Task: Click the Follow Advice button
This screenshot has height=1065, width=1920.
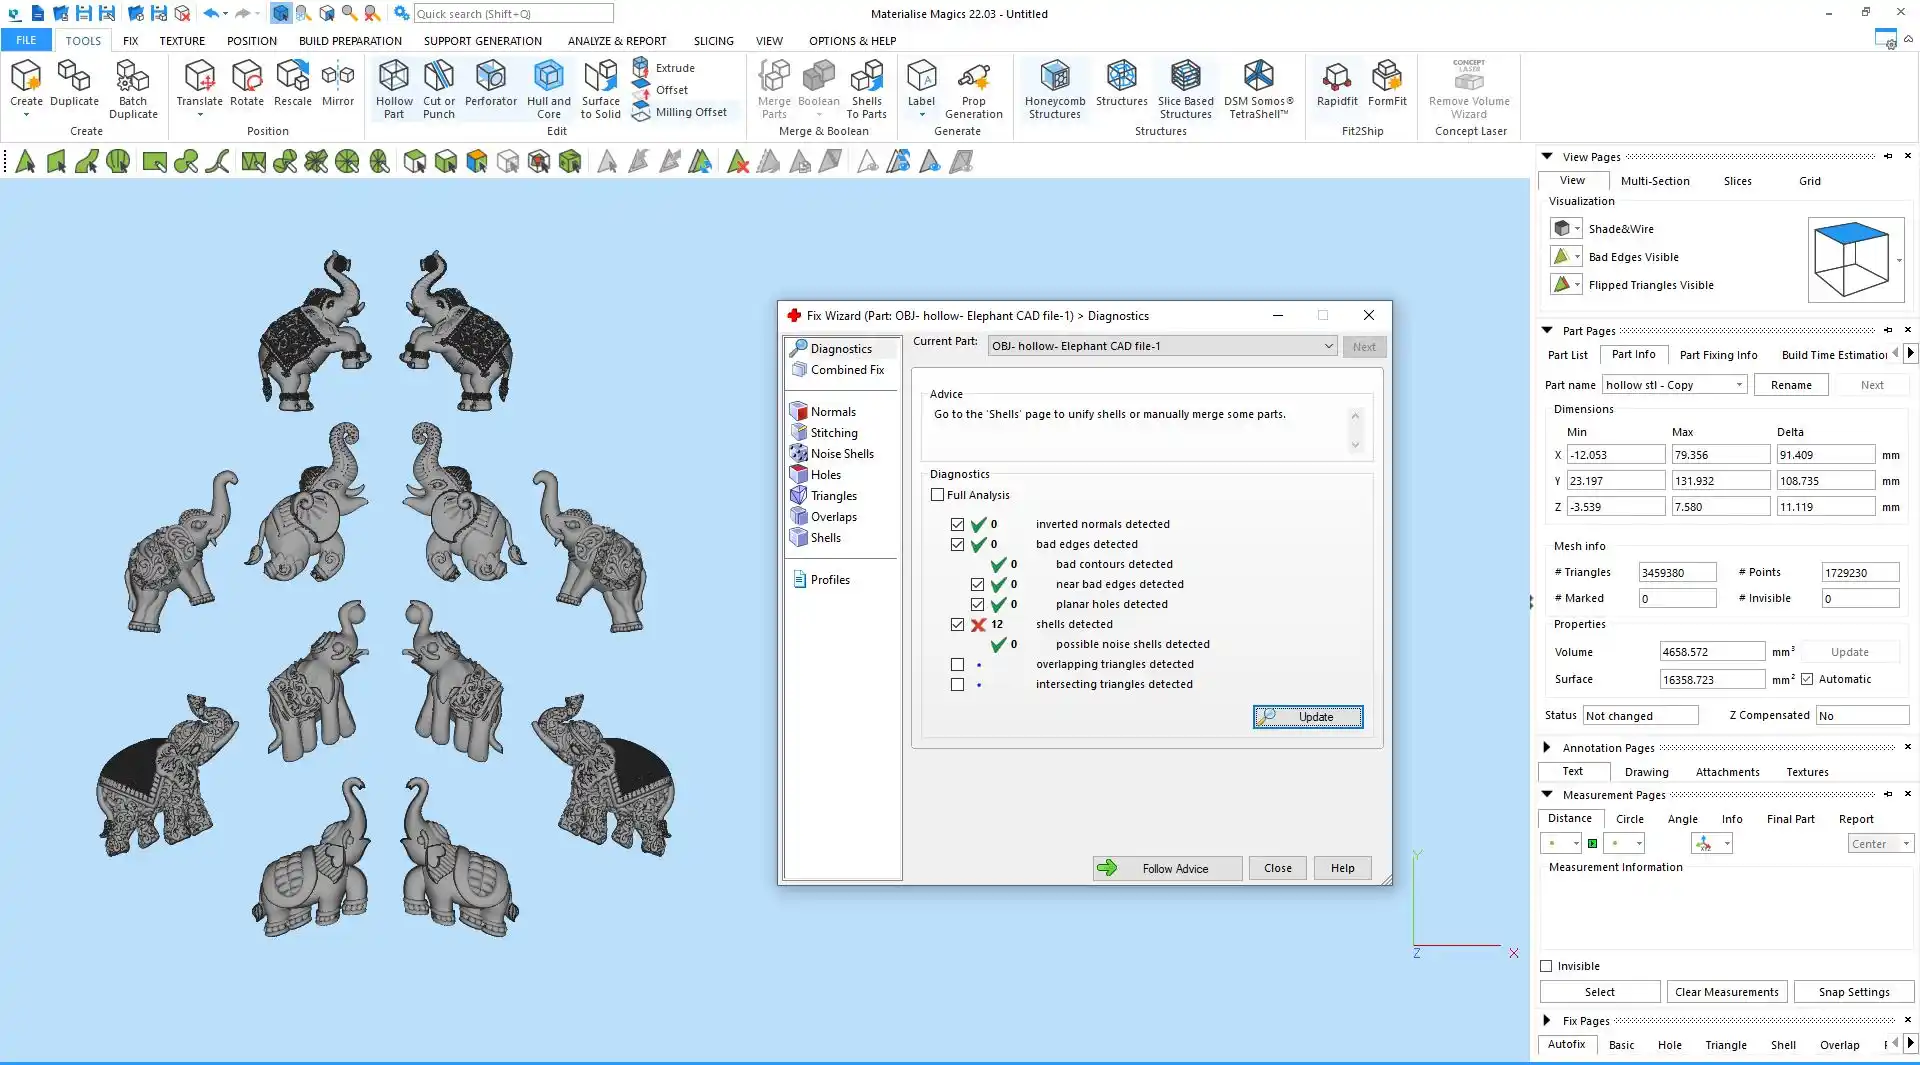Action: [x=1167, y=868]
